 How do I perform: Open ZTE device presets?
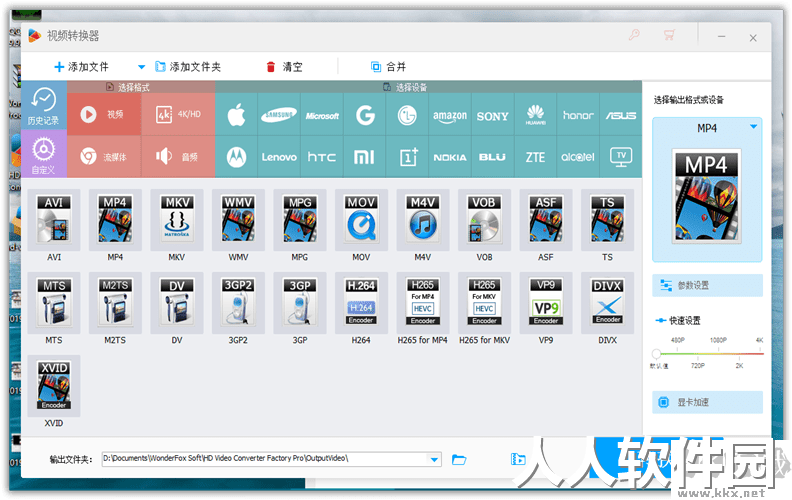click(535, 157)
